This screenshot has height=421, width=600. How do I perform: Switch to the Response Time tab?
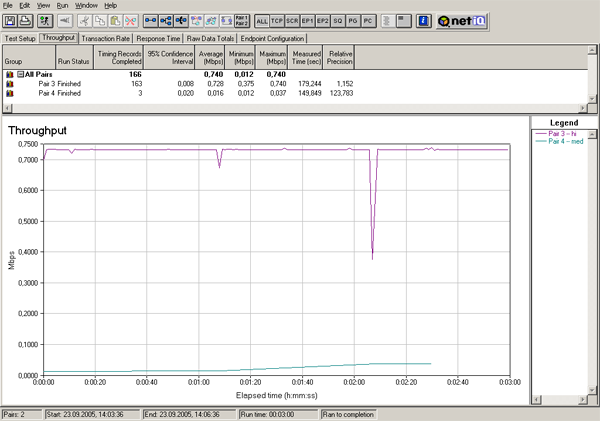(158, 39)
